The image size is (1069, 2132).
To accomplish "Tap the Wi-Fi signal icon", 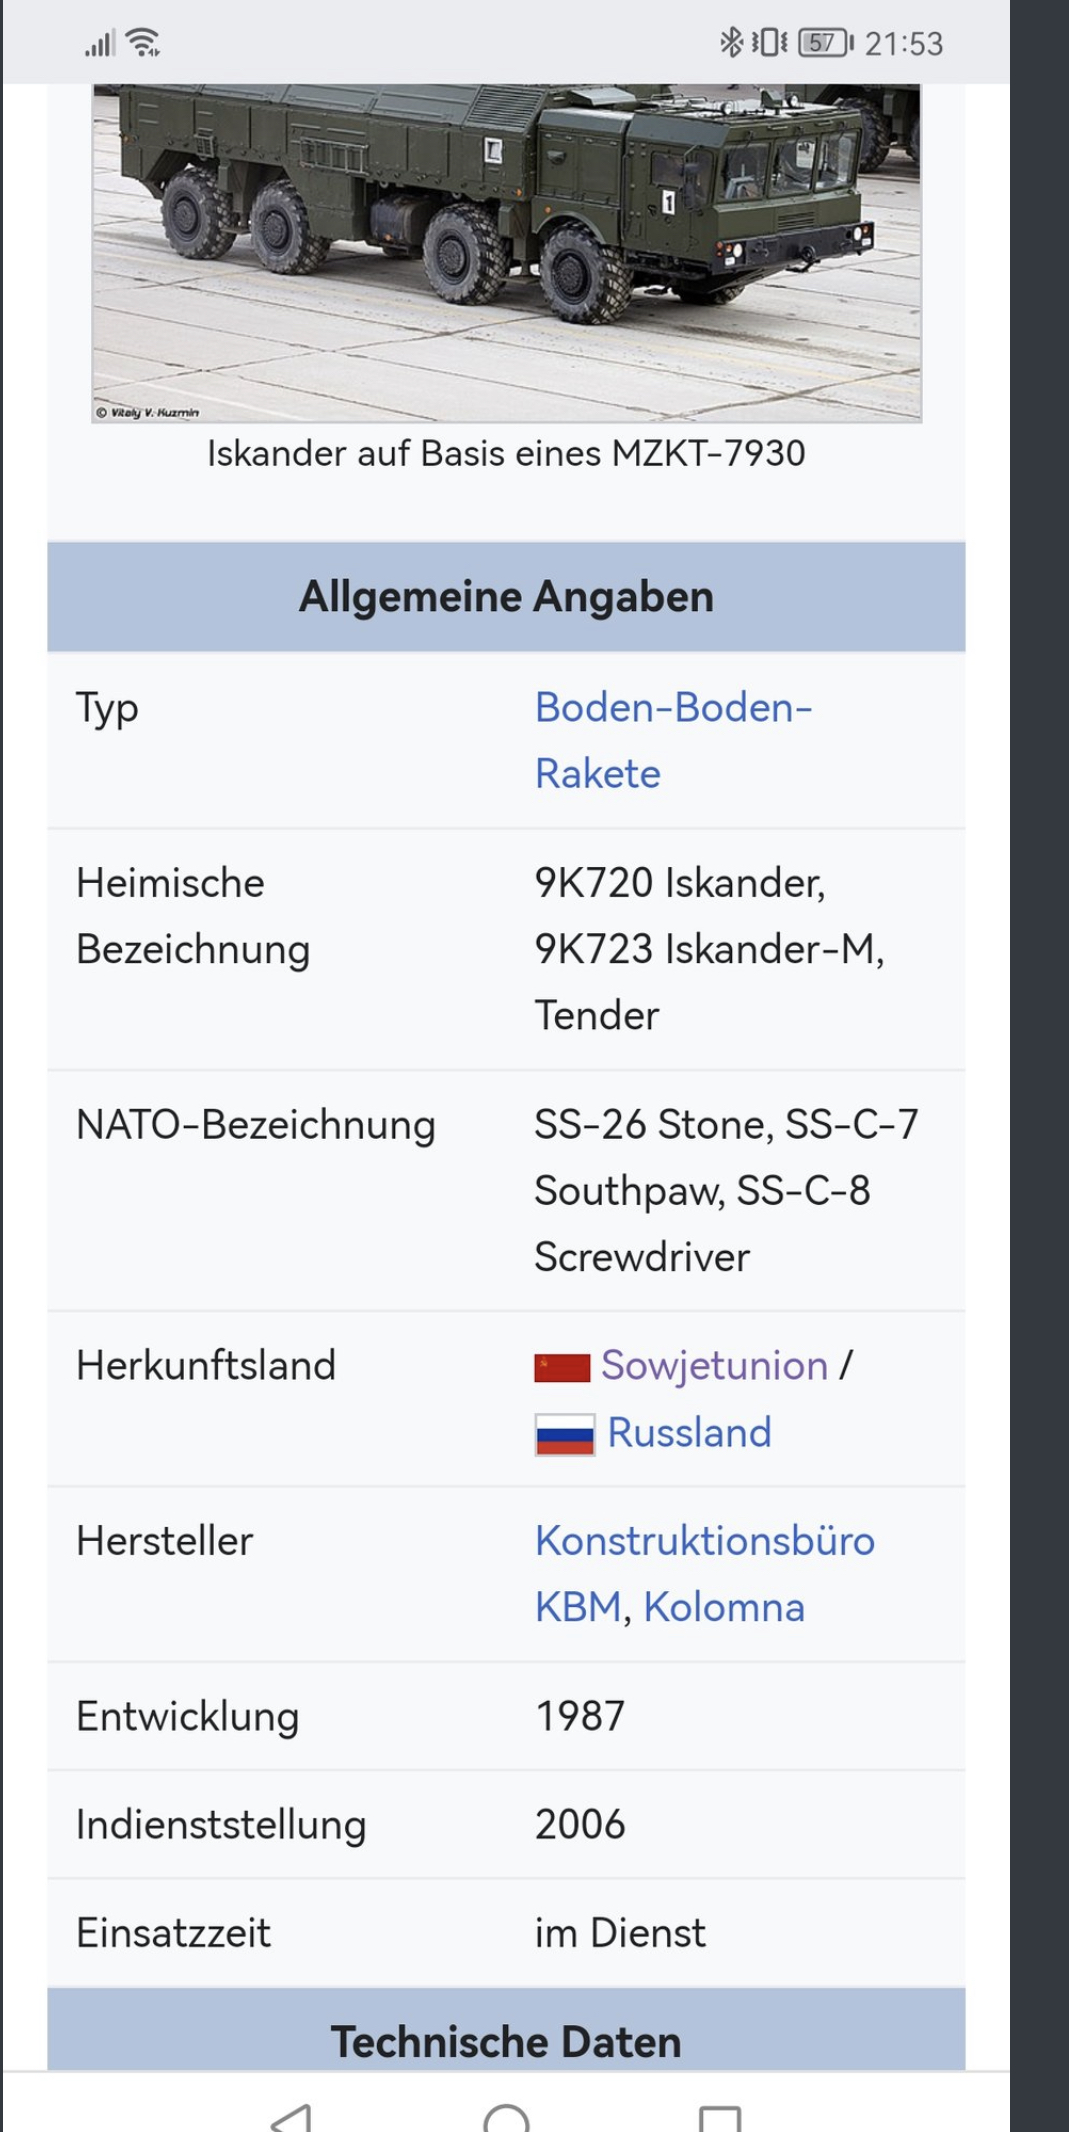I will tap(145, 43).
